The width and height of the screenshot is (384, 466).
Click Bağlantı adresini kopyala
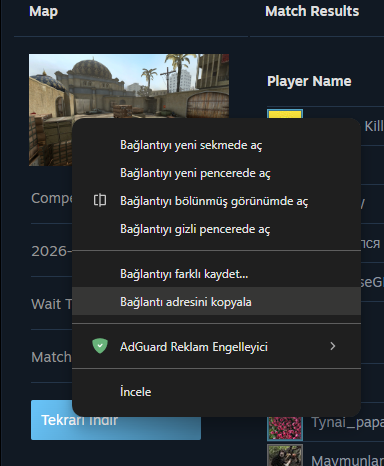point(216,302)
